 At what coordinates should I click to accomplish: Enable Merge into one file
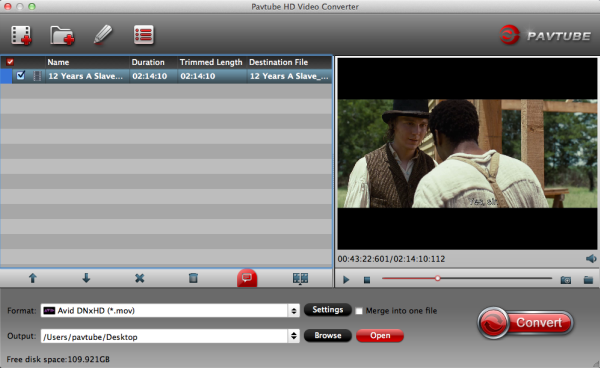(x=359, y=311)
